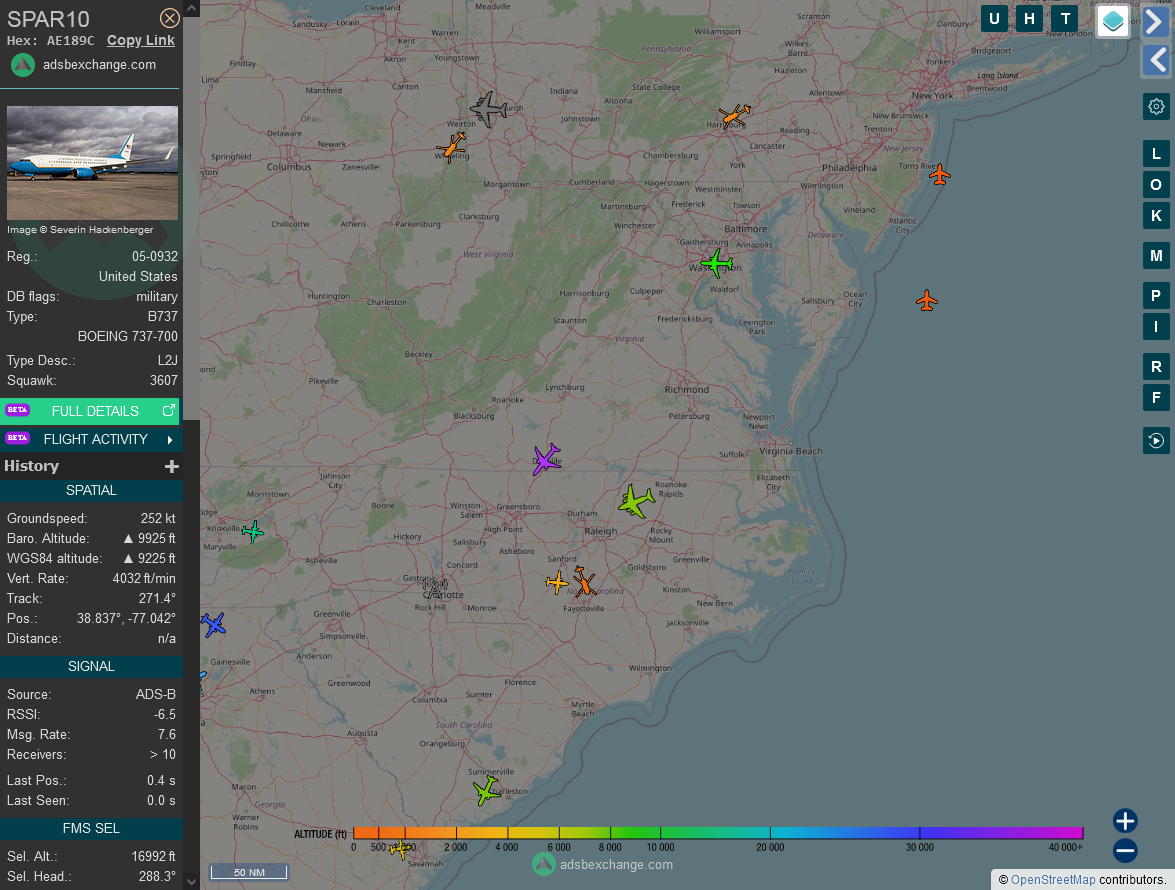Select the yellow aircraft near Savannah
This screenshot has height=890, width=1175.
click(401, 849)
